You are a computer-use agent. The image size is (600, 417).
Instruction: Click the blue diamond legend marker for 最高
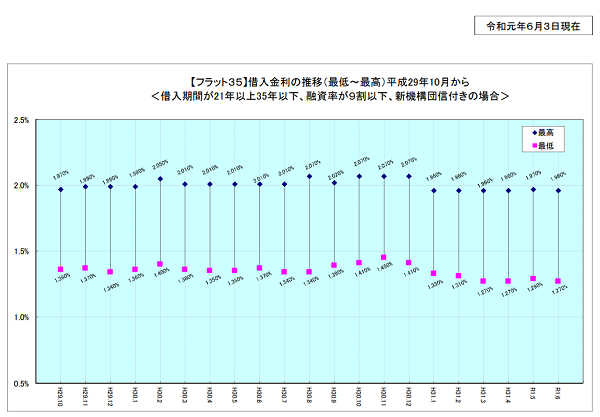click(x=535, y=133)
